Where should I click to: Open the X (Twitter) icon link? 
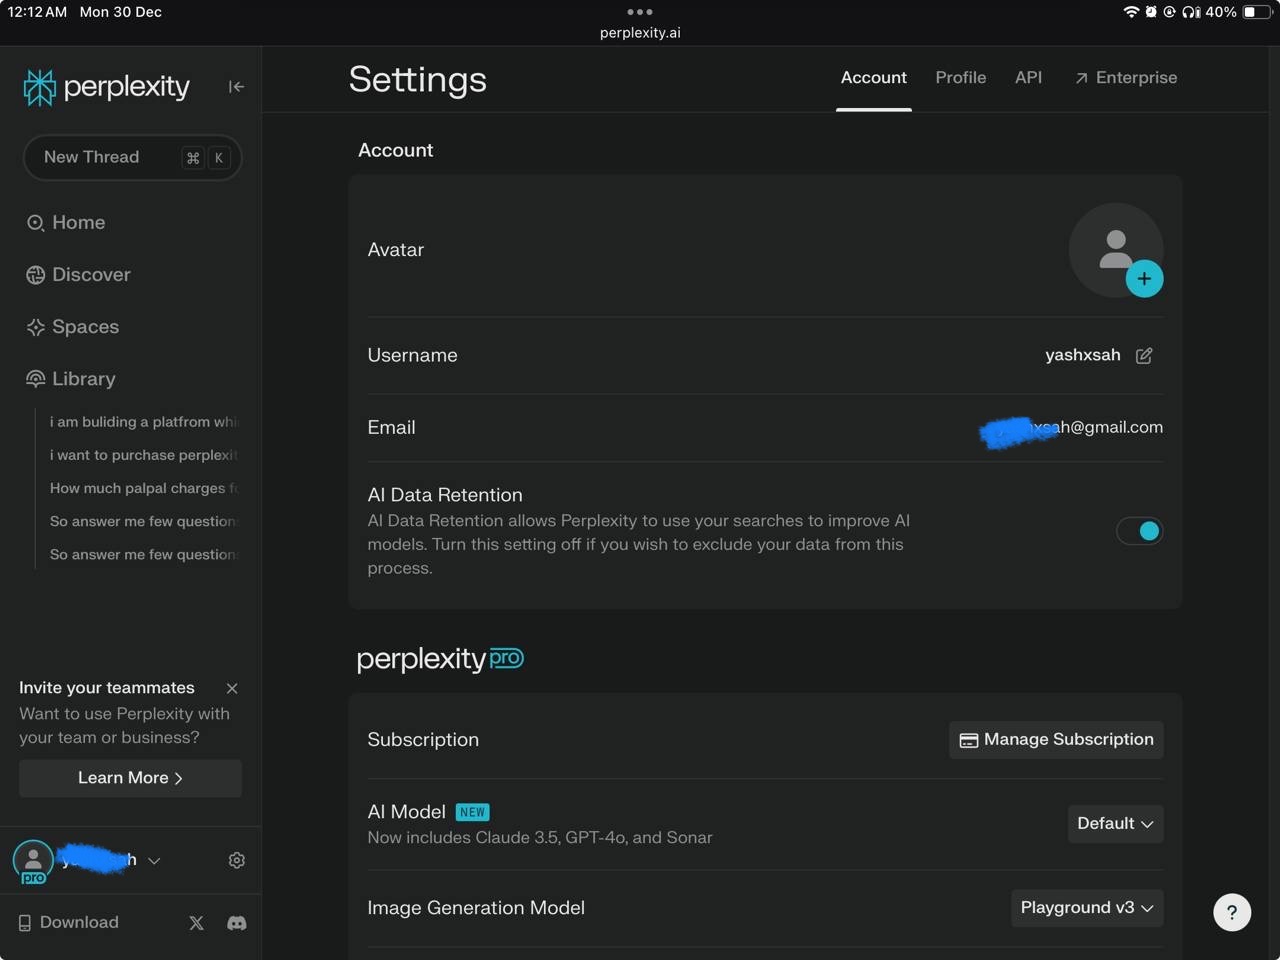(196, 923)
